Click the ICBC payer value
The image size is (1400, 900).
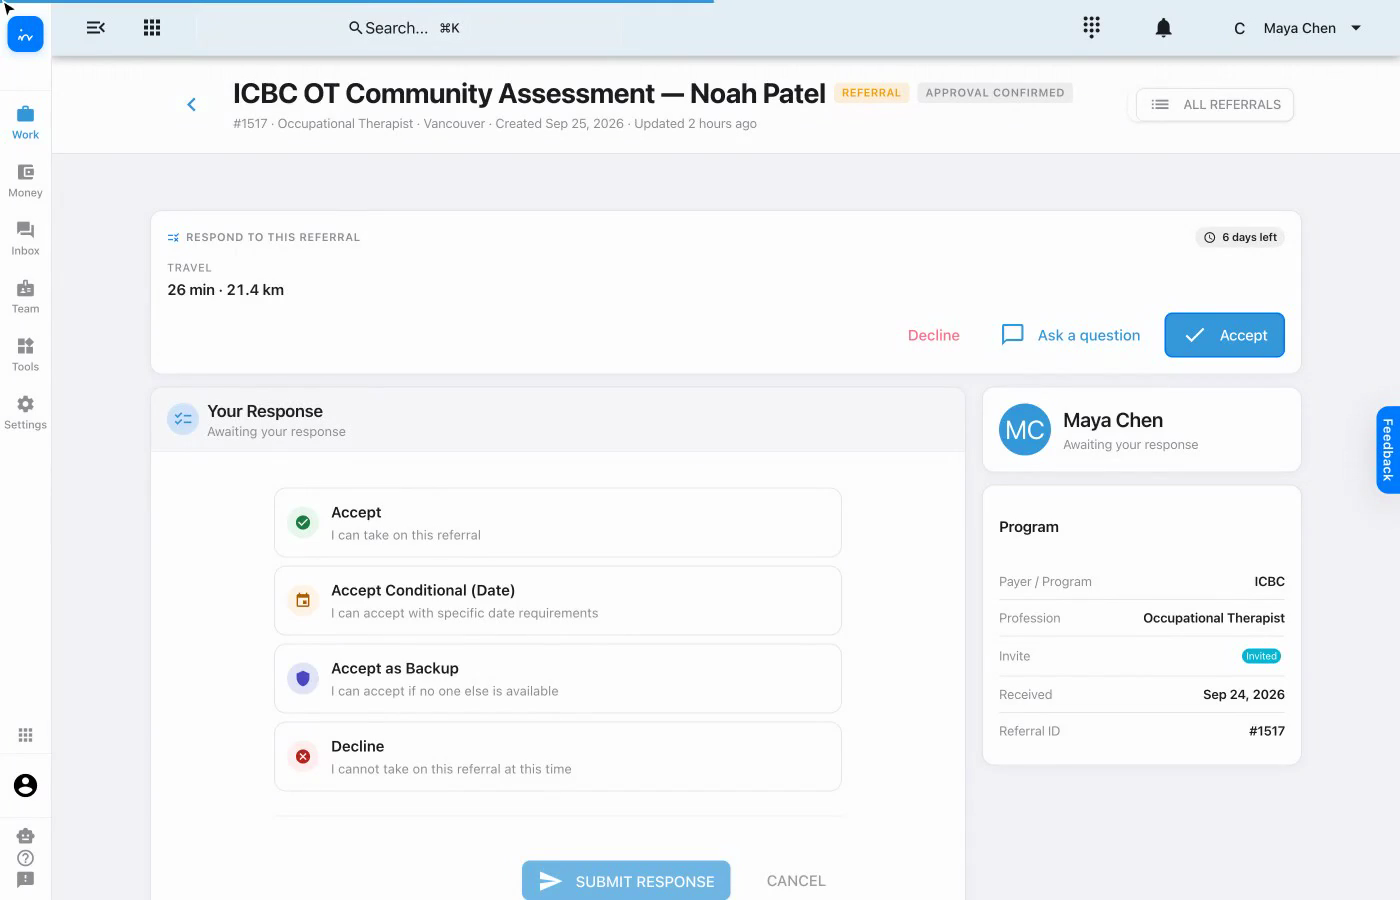point(1270,582)
